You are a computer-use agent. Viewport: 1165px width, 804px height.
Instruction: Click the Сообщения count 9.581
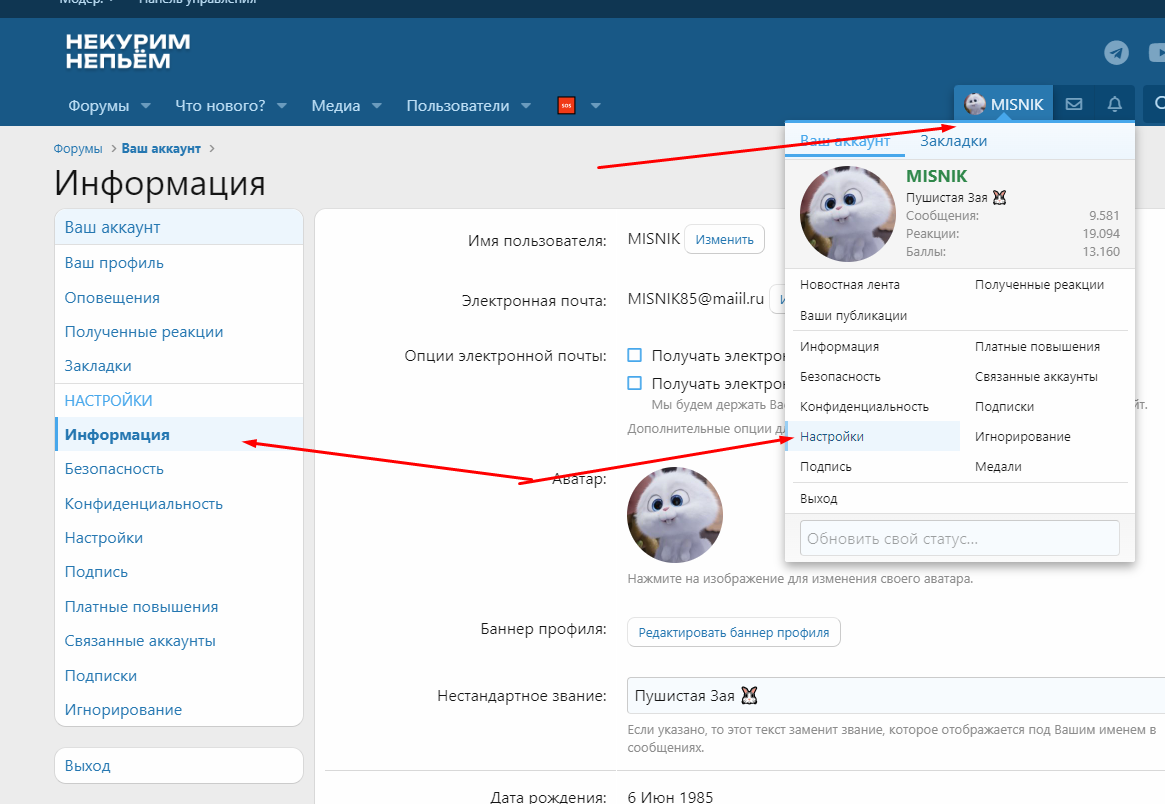1104,215
